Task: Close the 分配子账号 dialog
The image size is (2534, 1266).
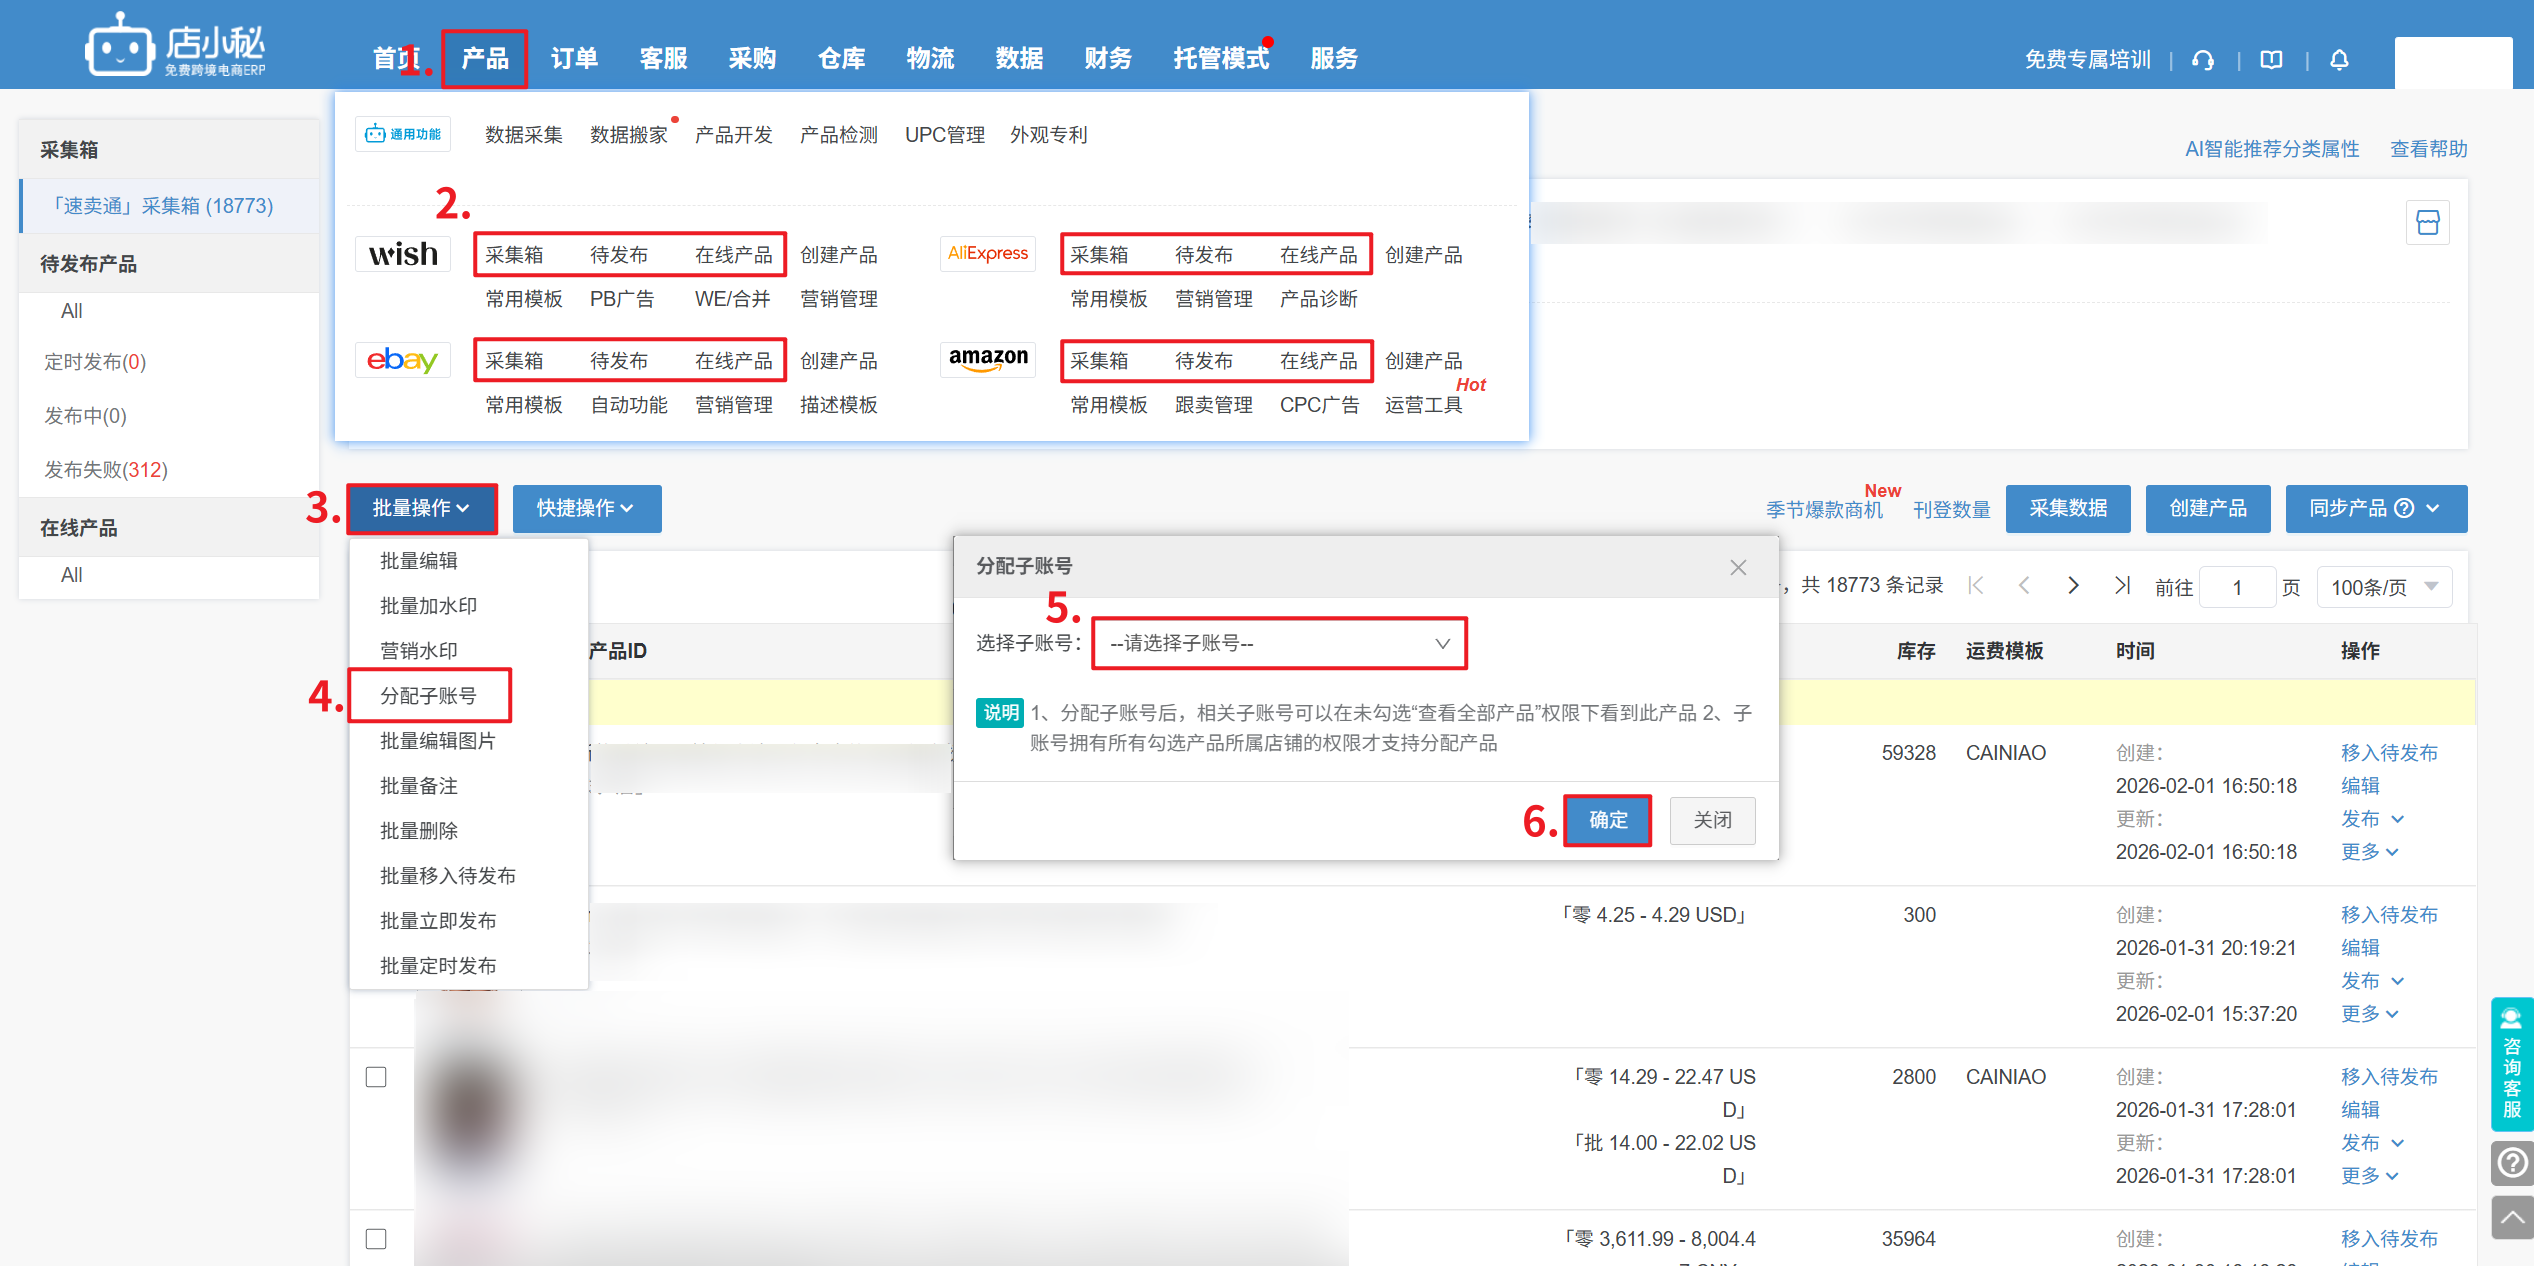Action: (1738, 567)
